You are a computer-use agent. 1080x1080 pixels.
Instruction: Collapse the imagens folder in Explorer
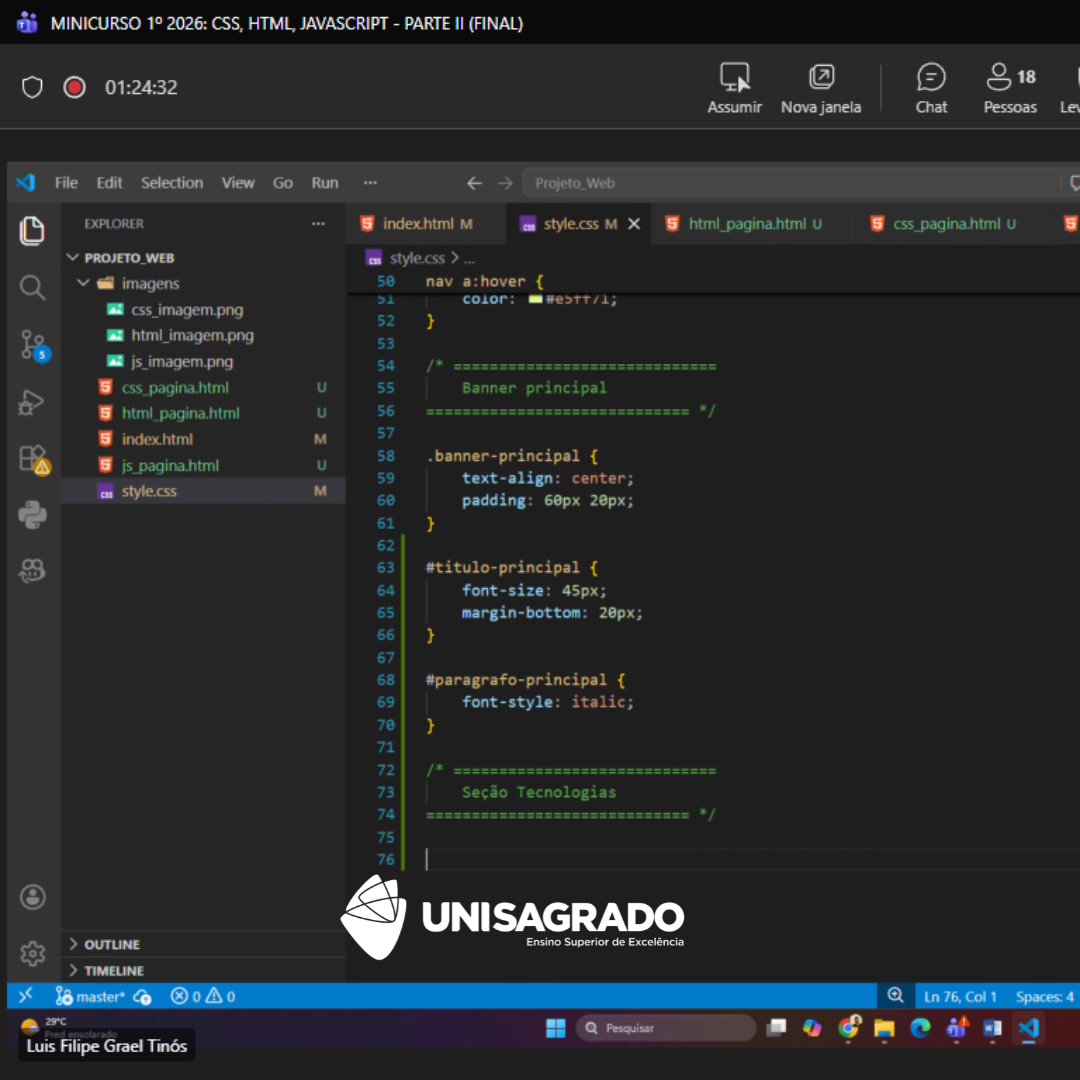(84, 283)
